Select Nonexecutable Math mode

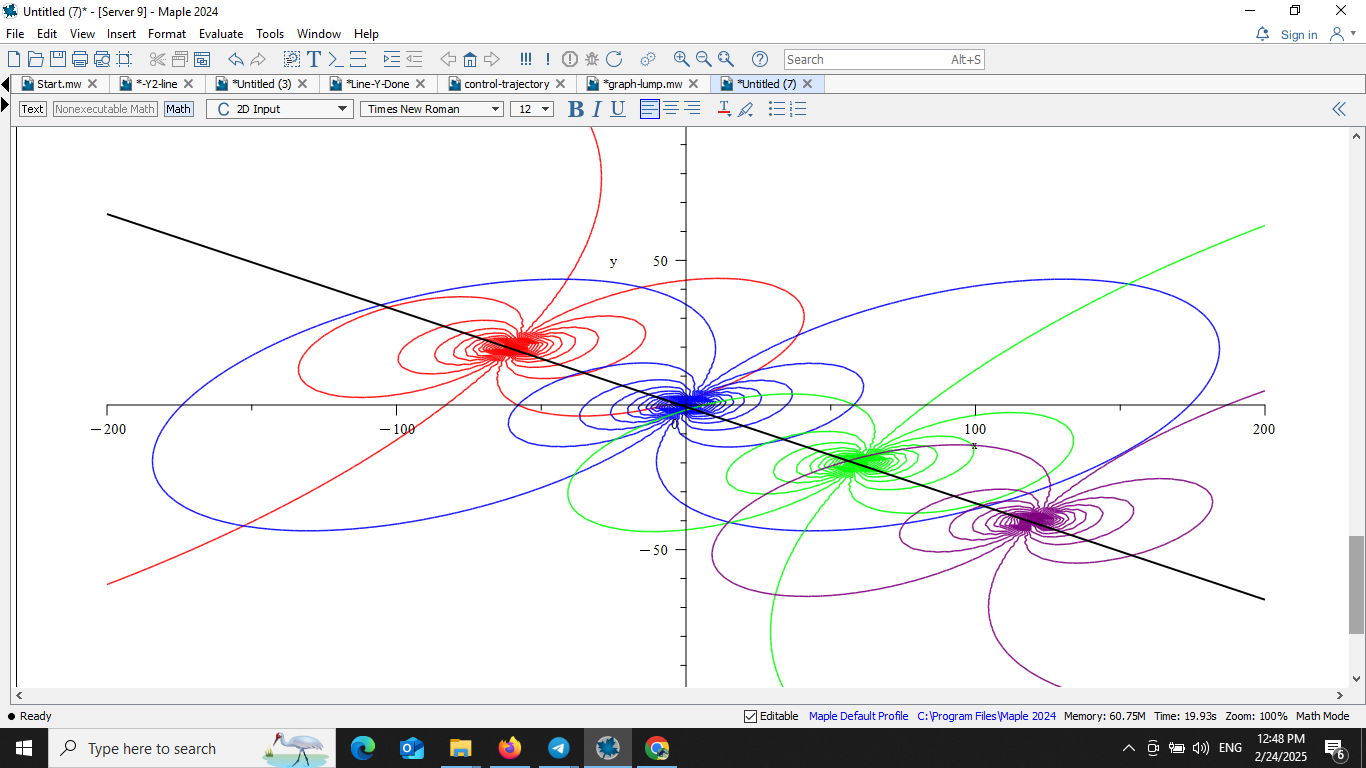point(105,109)
